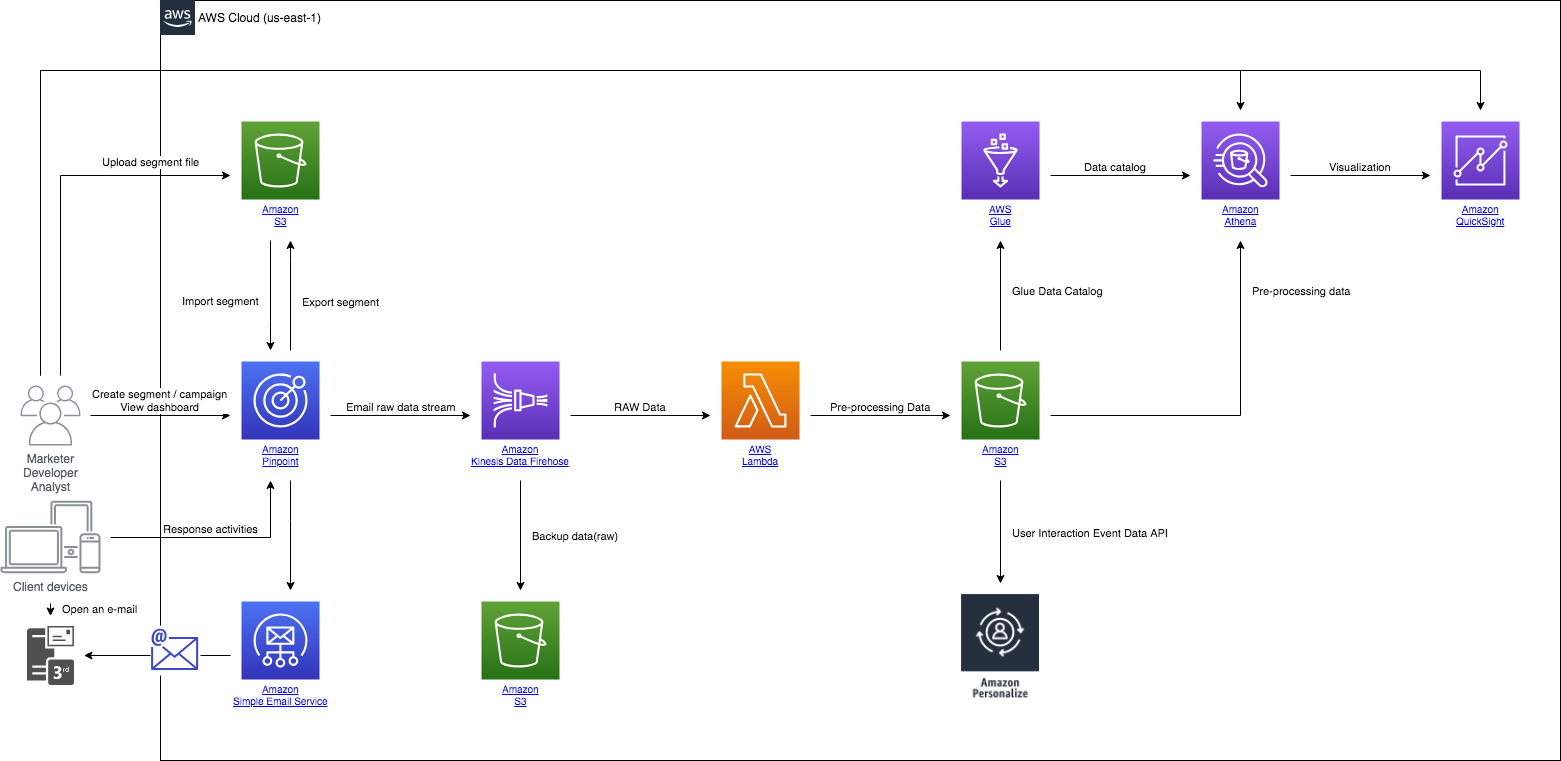Select the segment-file Amazon S3 bucket icon
This screenshot has width=1561, height=761.
280,160
